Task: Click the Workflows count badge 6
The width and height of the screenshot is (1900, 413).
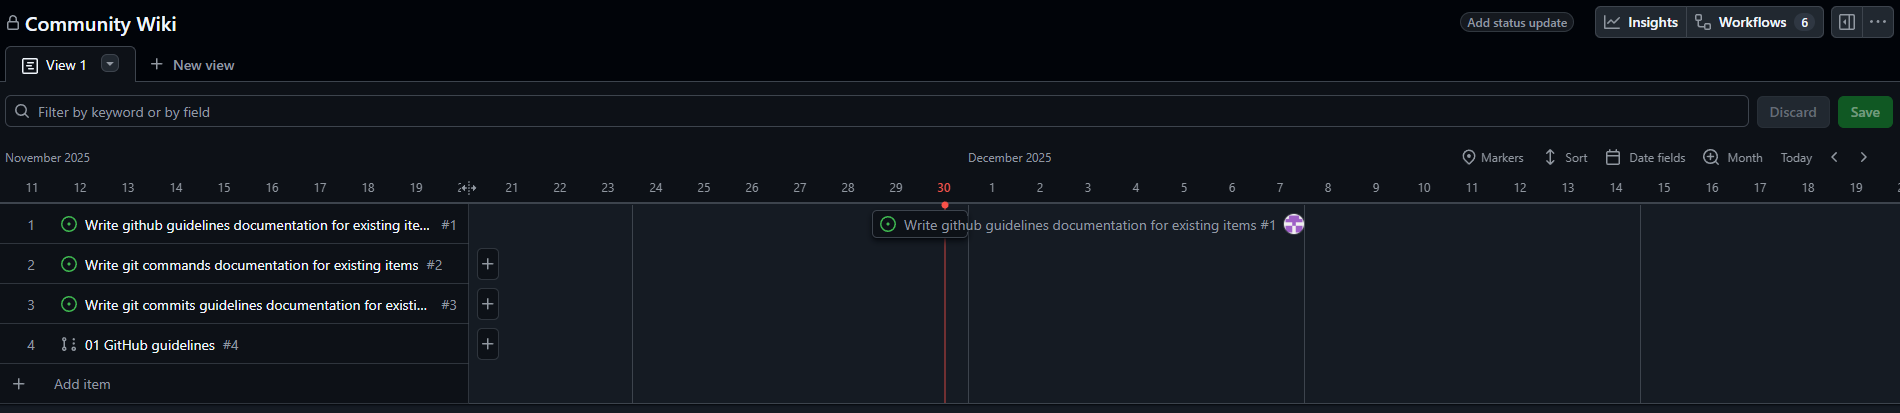Action: pyautogui.click(x=1804, y=22)
